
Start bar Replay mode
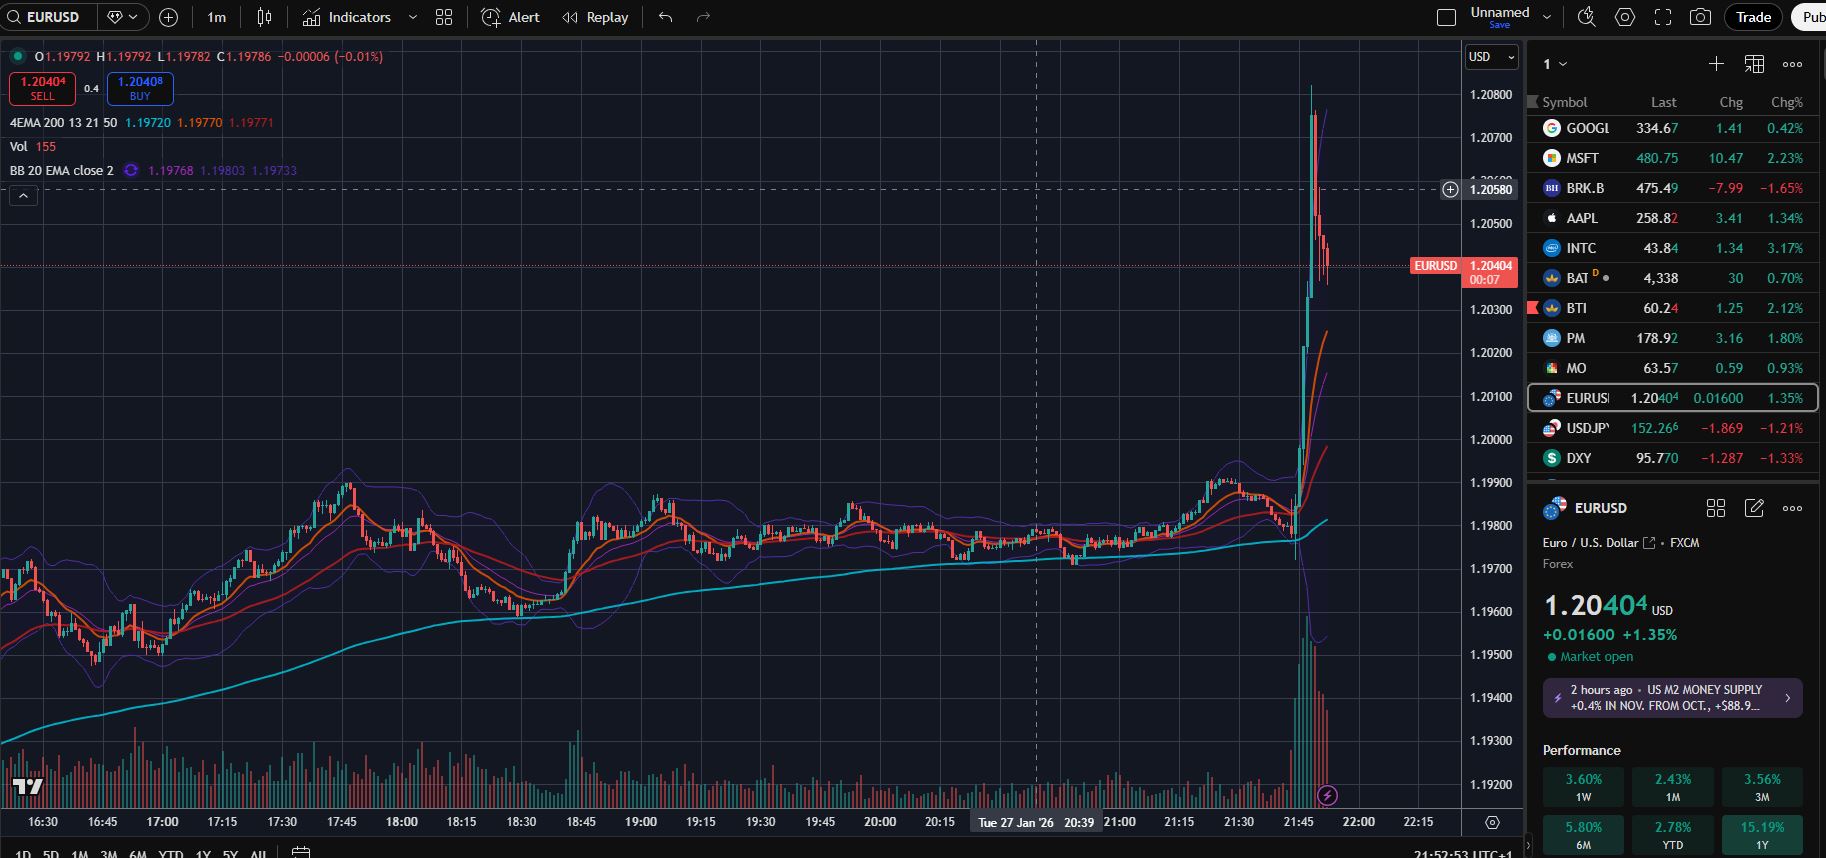click(x=595, y=17)
